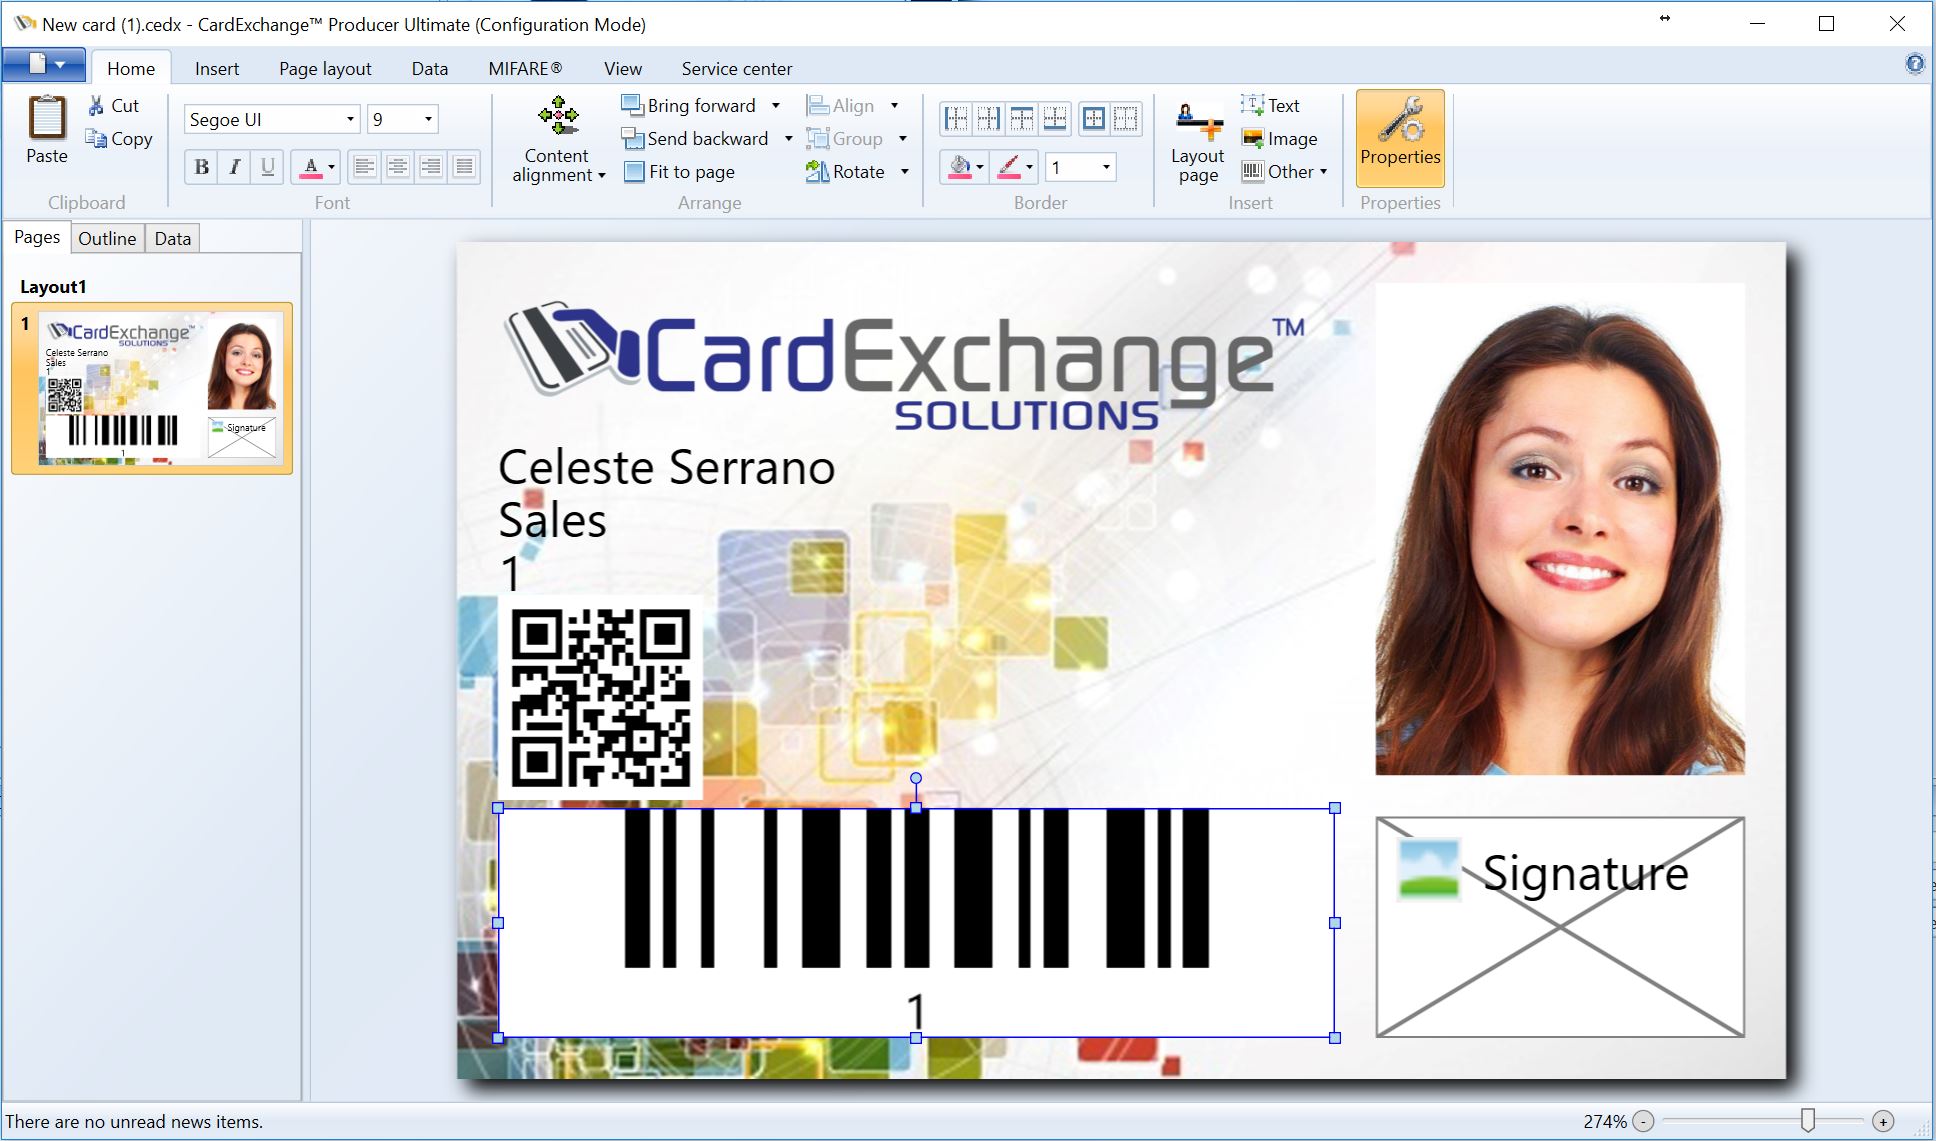
Task: Justify text alignment
Action: (464, 167)
